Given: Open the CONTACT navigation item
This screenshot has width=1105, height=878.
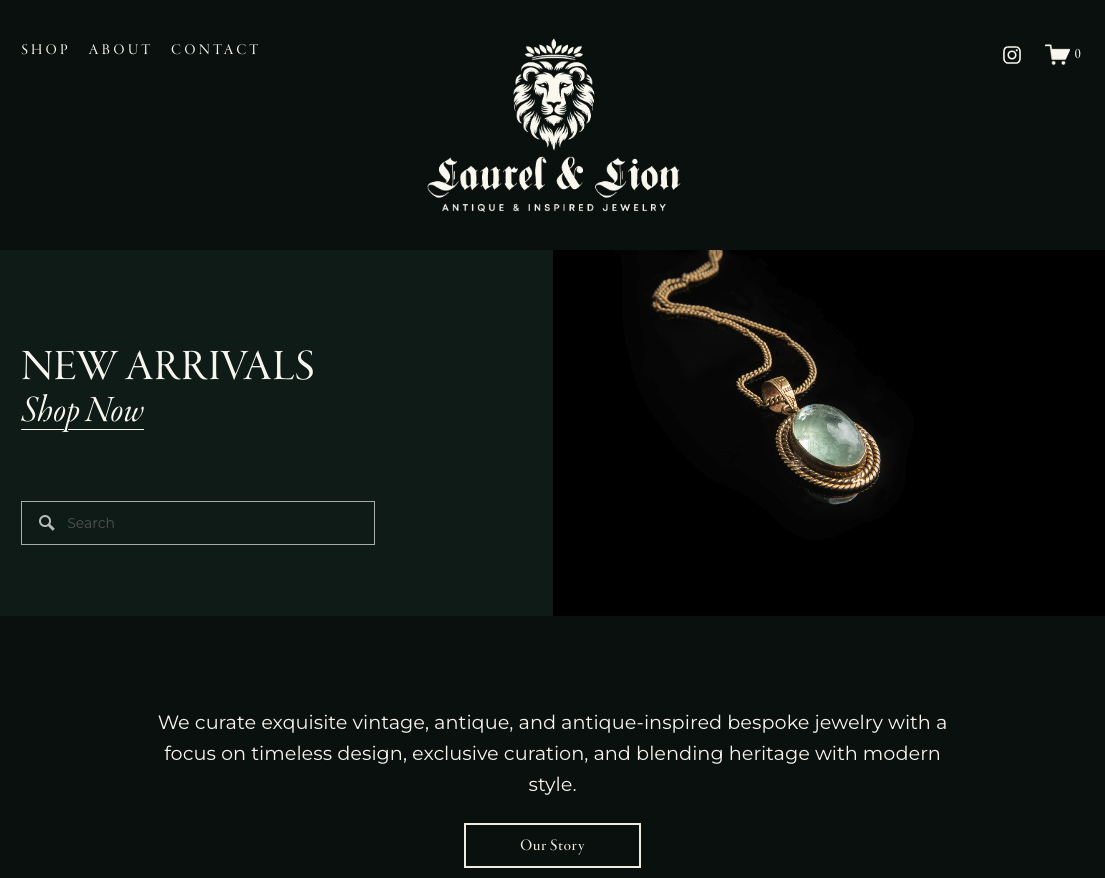Looking at the screenshot, I should [215, 49].
